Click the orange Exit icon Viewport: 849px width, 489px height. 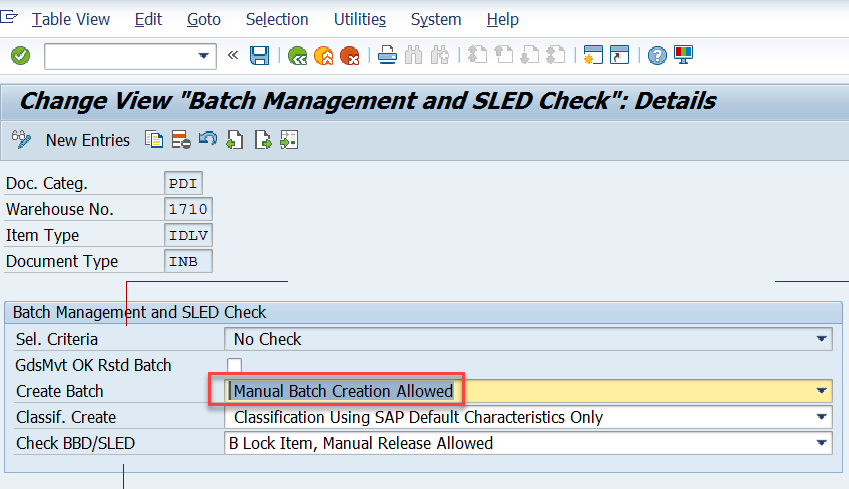pyautogui.click(x=323, y=56)
